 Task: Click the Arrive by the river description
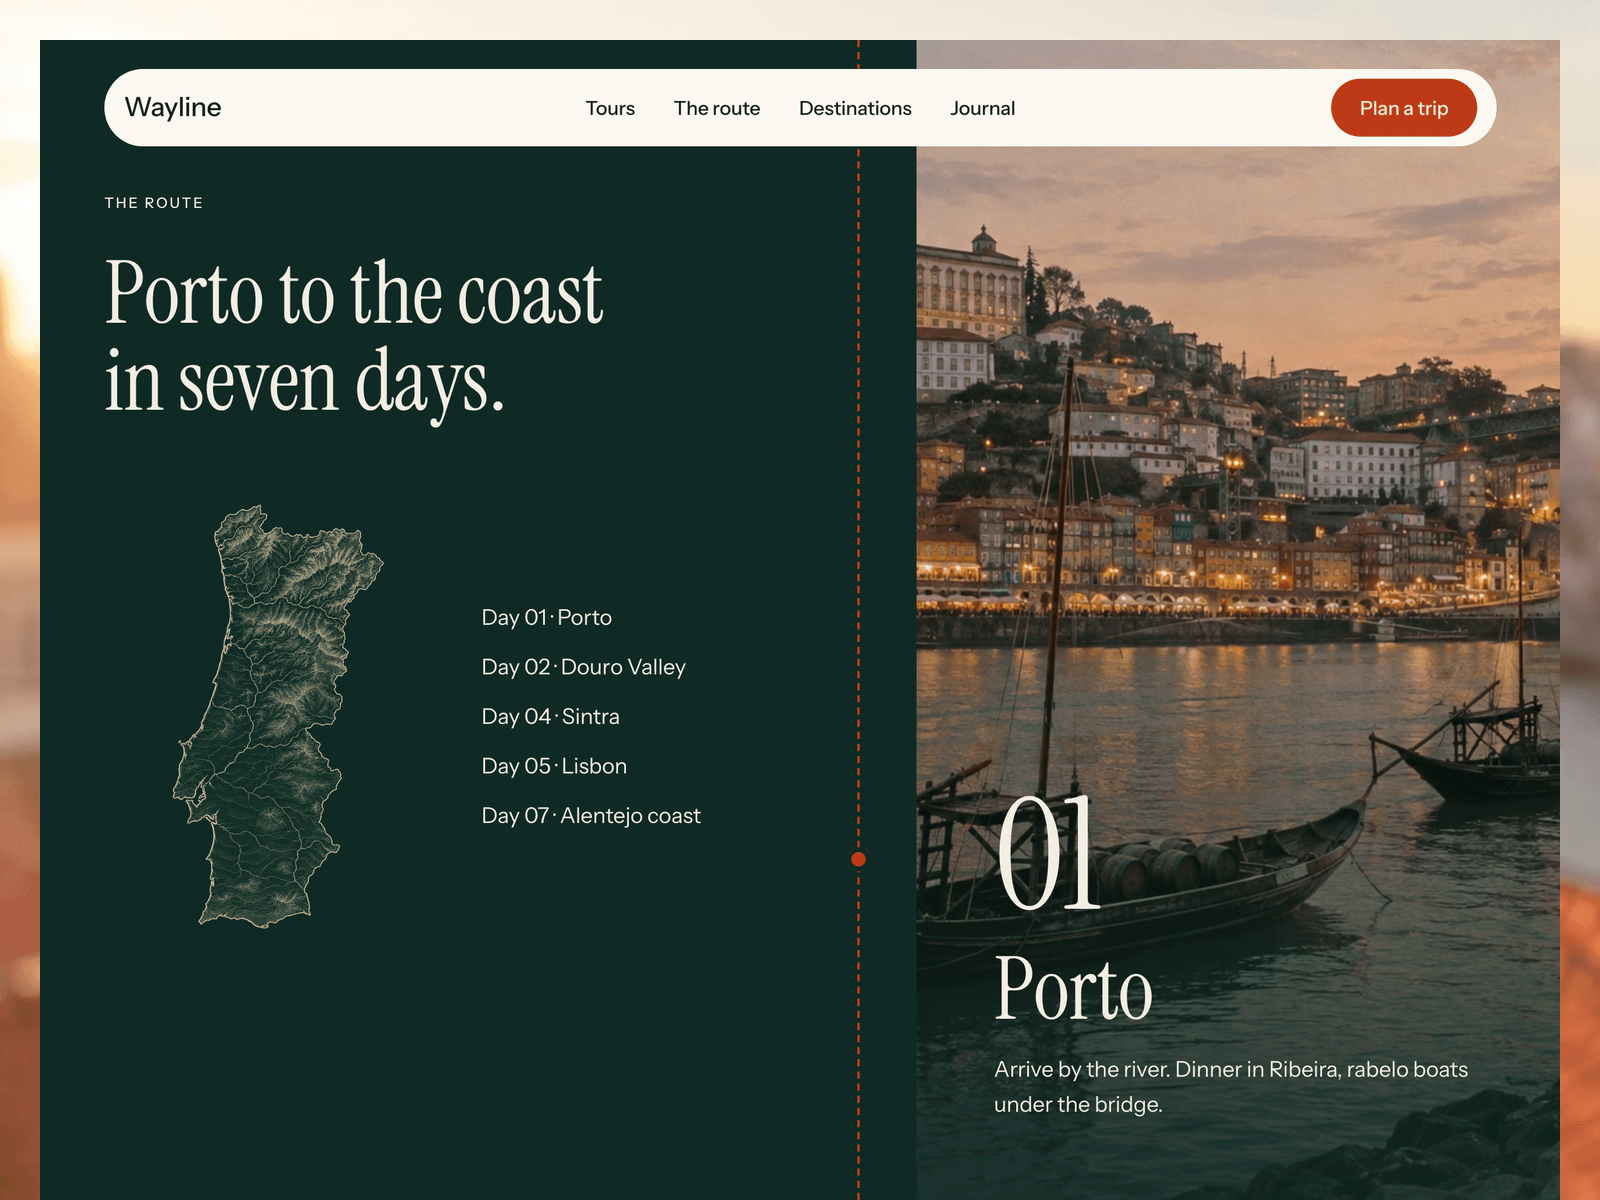pyautogui.click(x=1231, y=1087)
